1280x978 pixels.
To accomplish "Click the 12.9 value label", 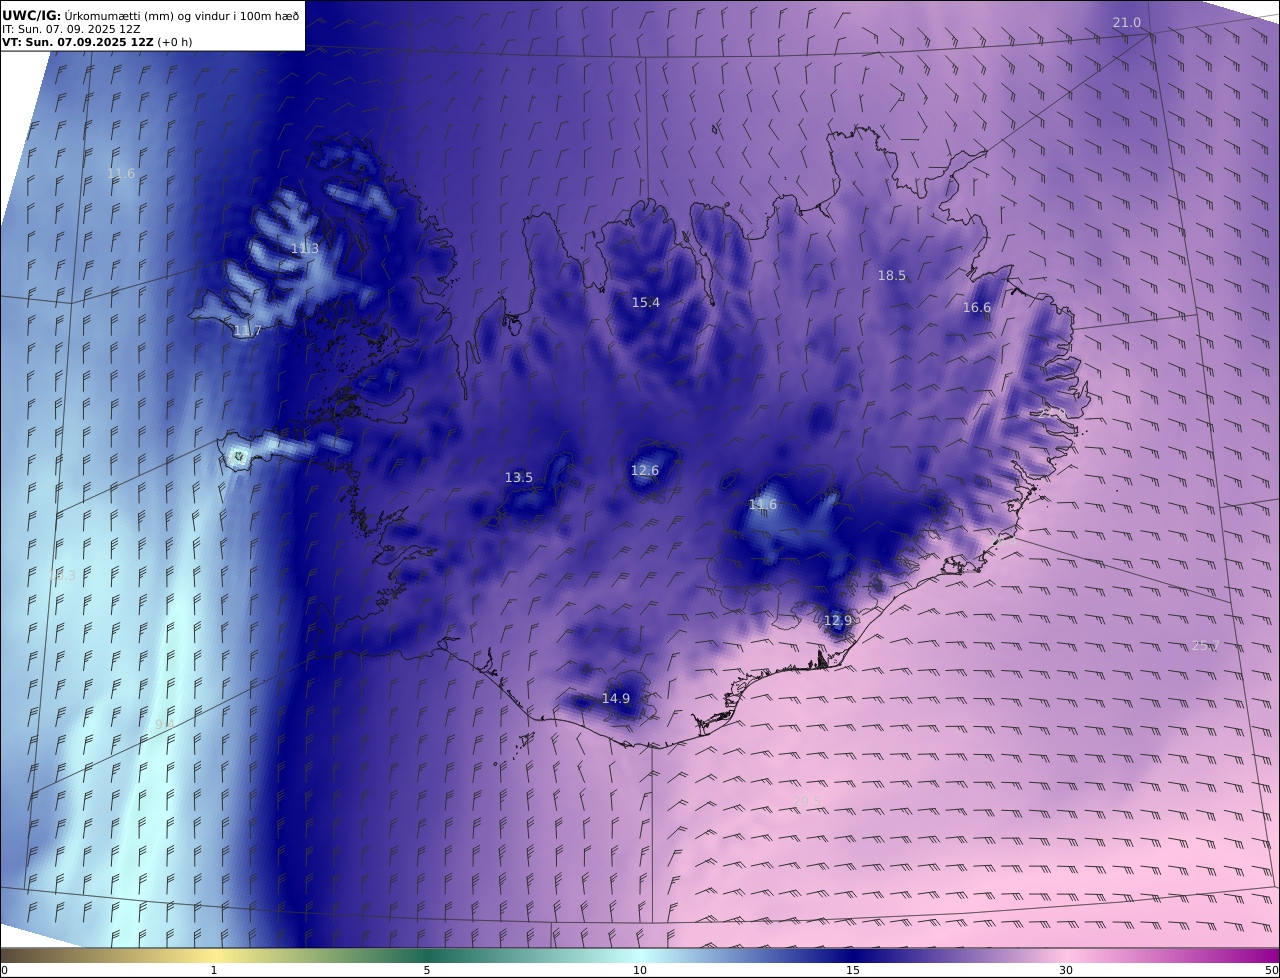I will tap(838, 621).
